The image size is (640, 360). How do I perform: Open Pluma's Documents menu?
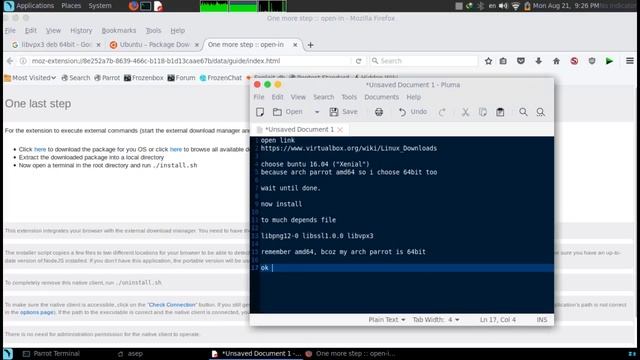pos(381,97)
